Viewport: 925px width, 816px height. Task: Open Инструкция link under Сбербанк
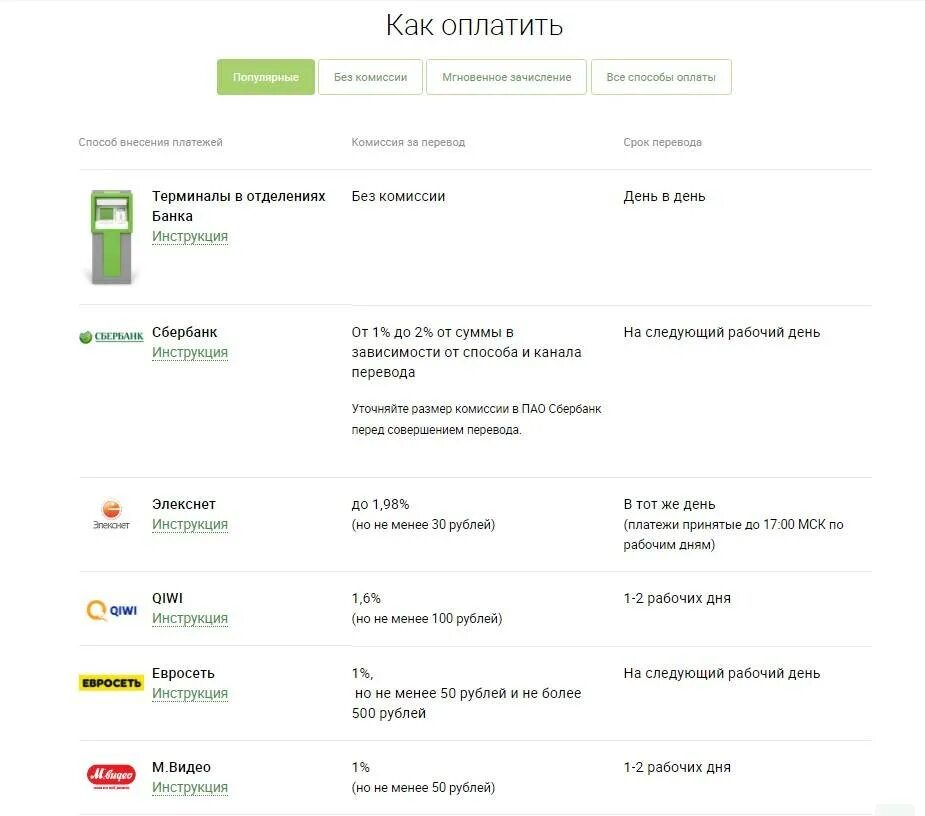tap(190, 353)
